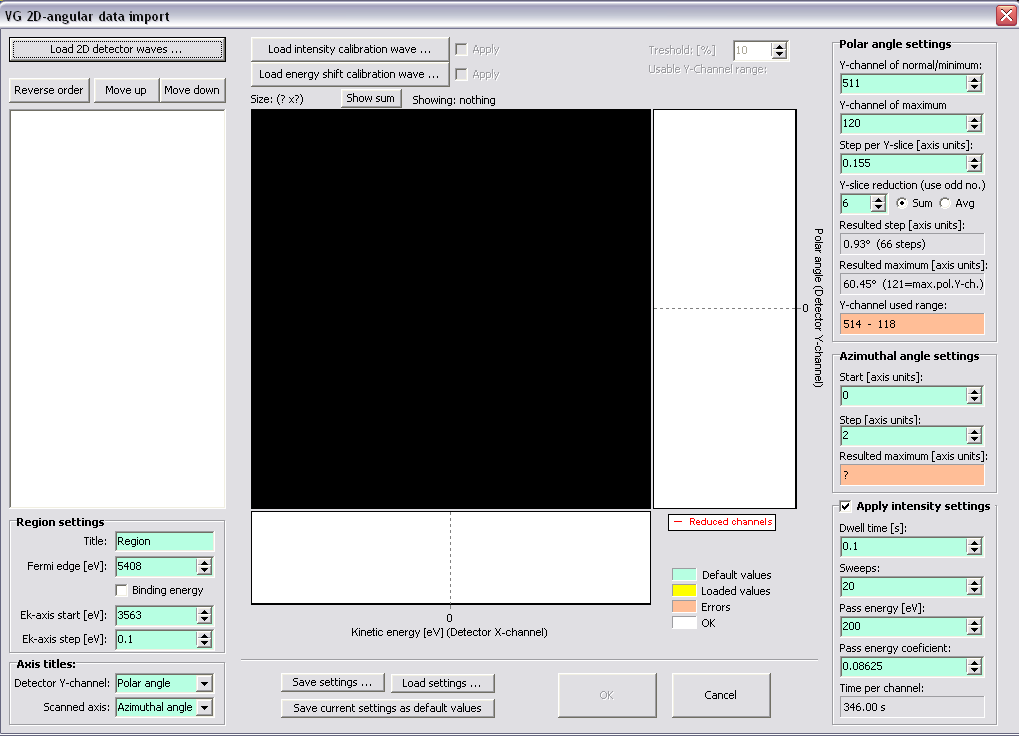Edit Y-channel of normal/minimum field
1019x736 pixels.
[x=903, y=83]
